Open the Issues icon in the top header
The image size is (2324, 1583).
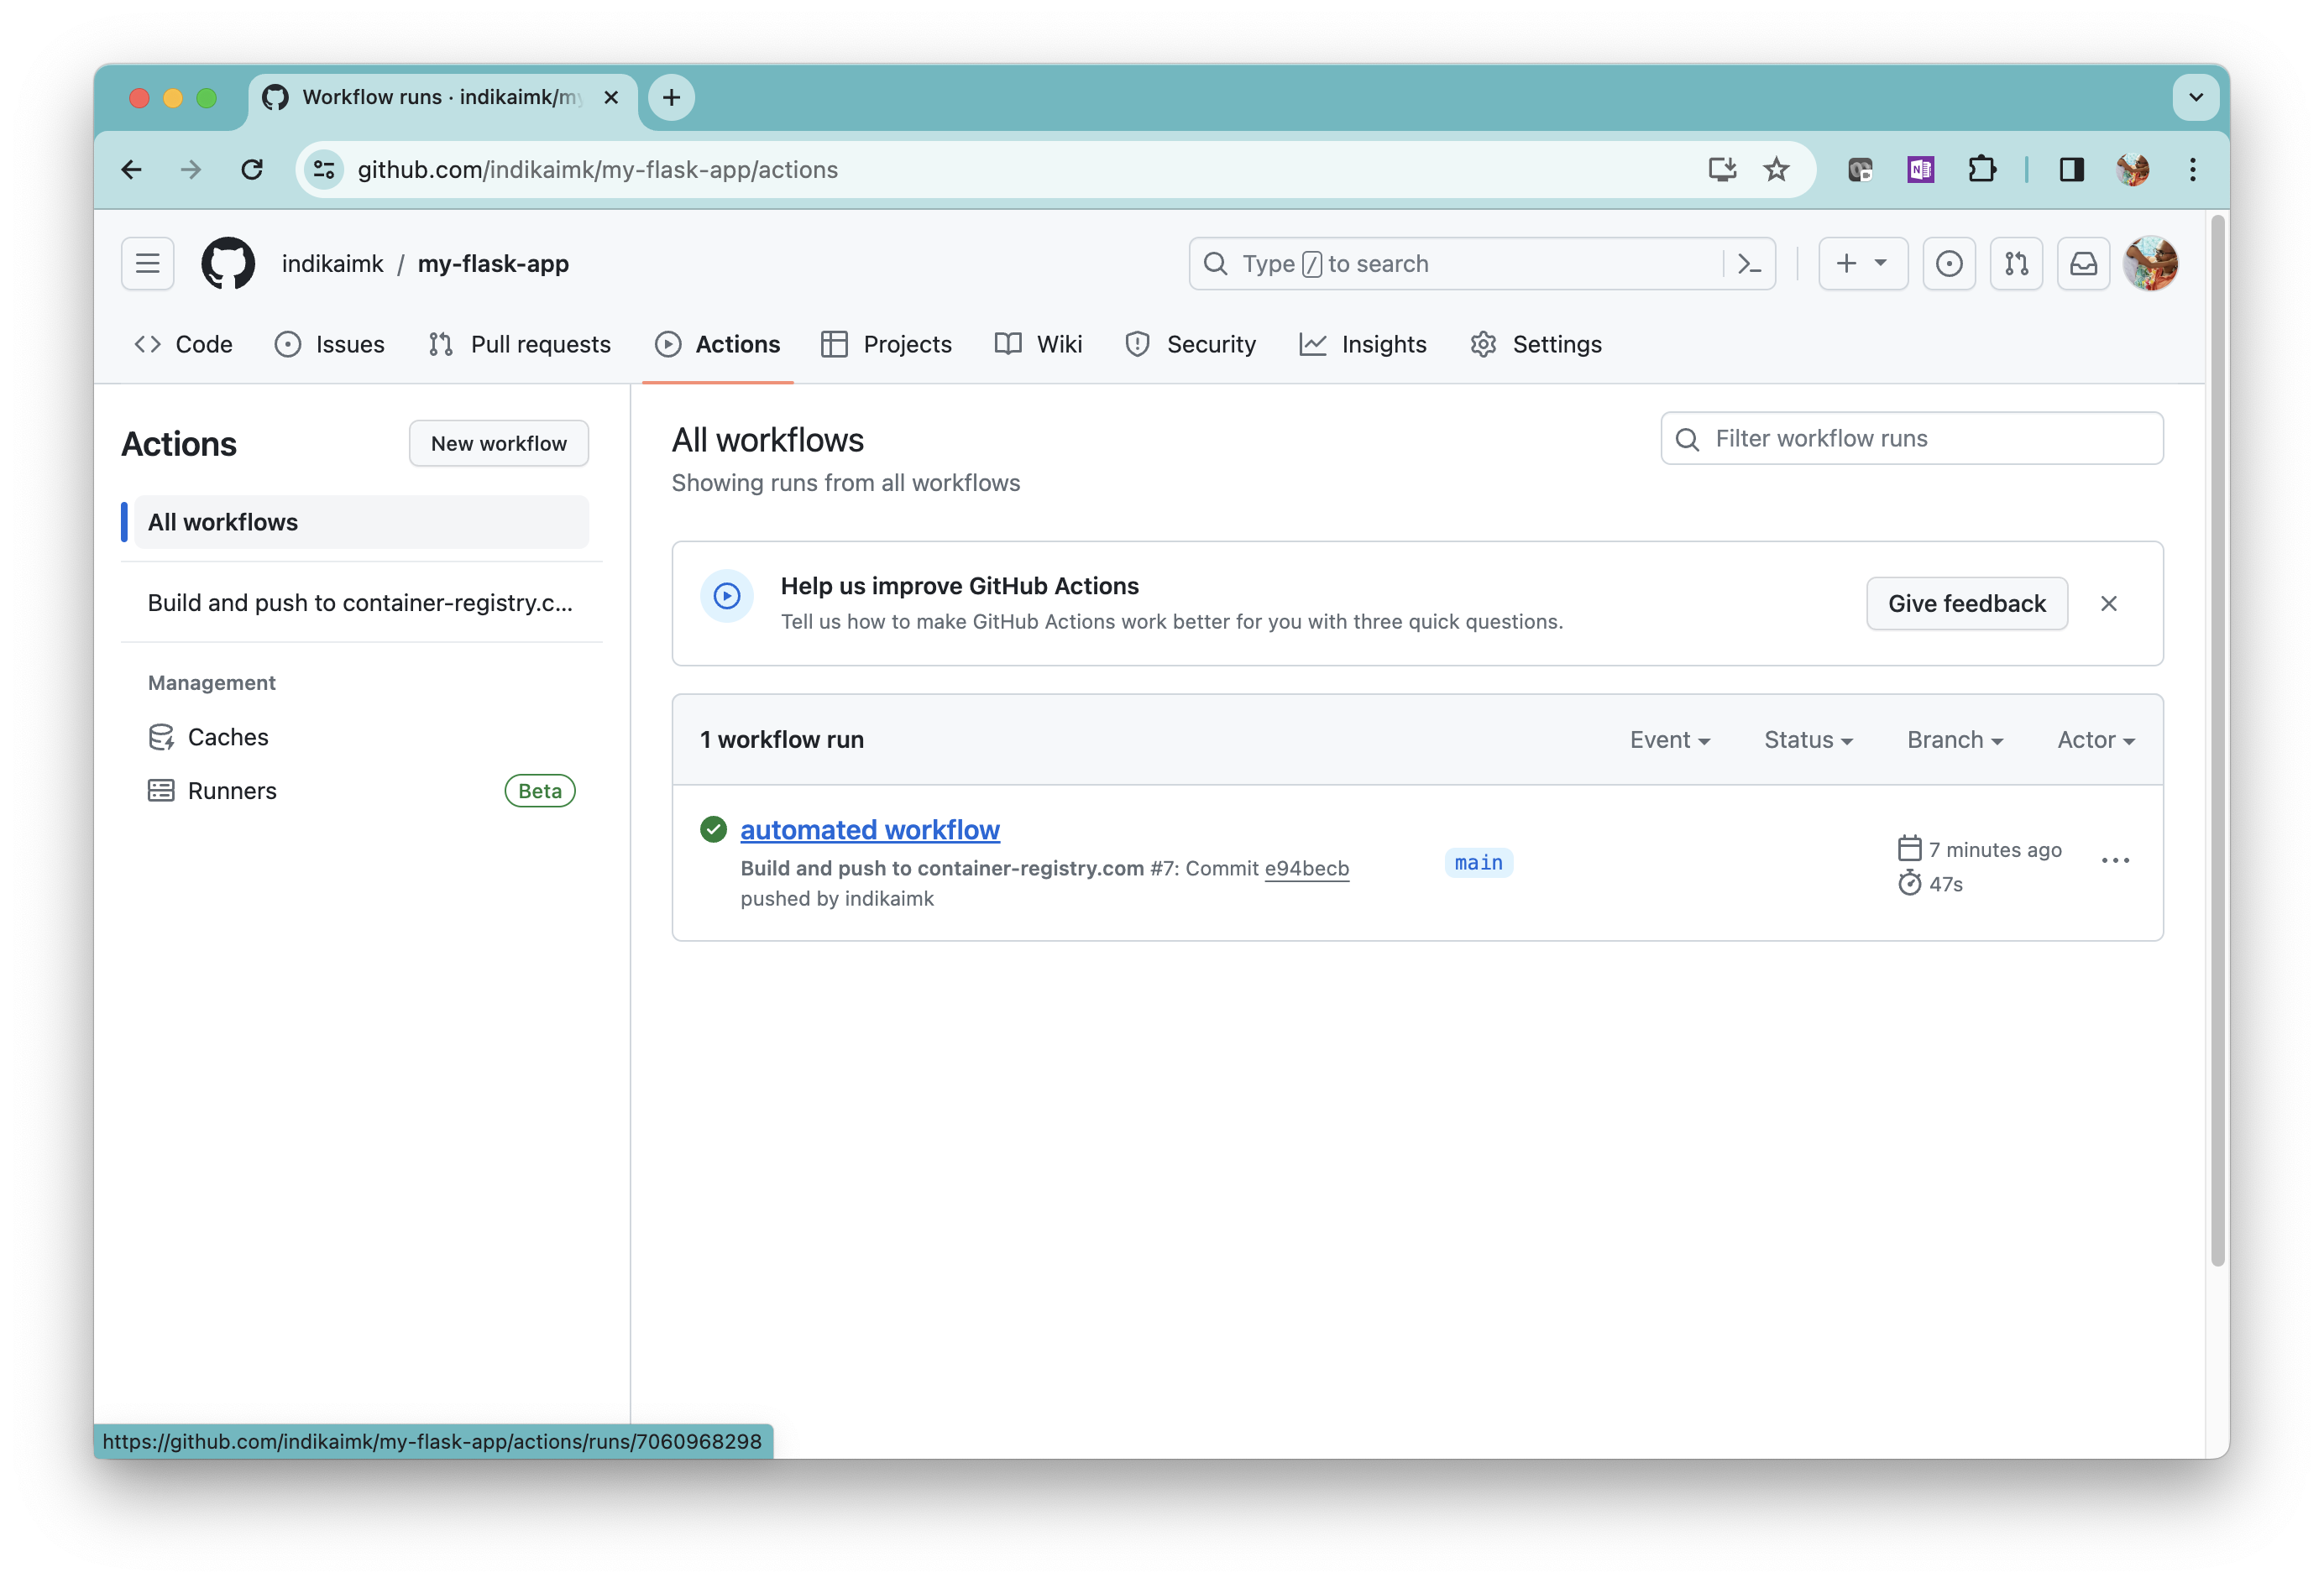pos(1948,264)
